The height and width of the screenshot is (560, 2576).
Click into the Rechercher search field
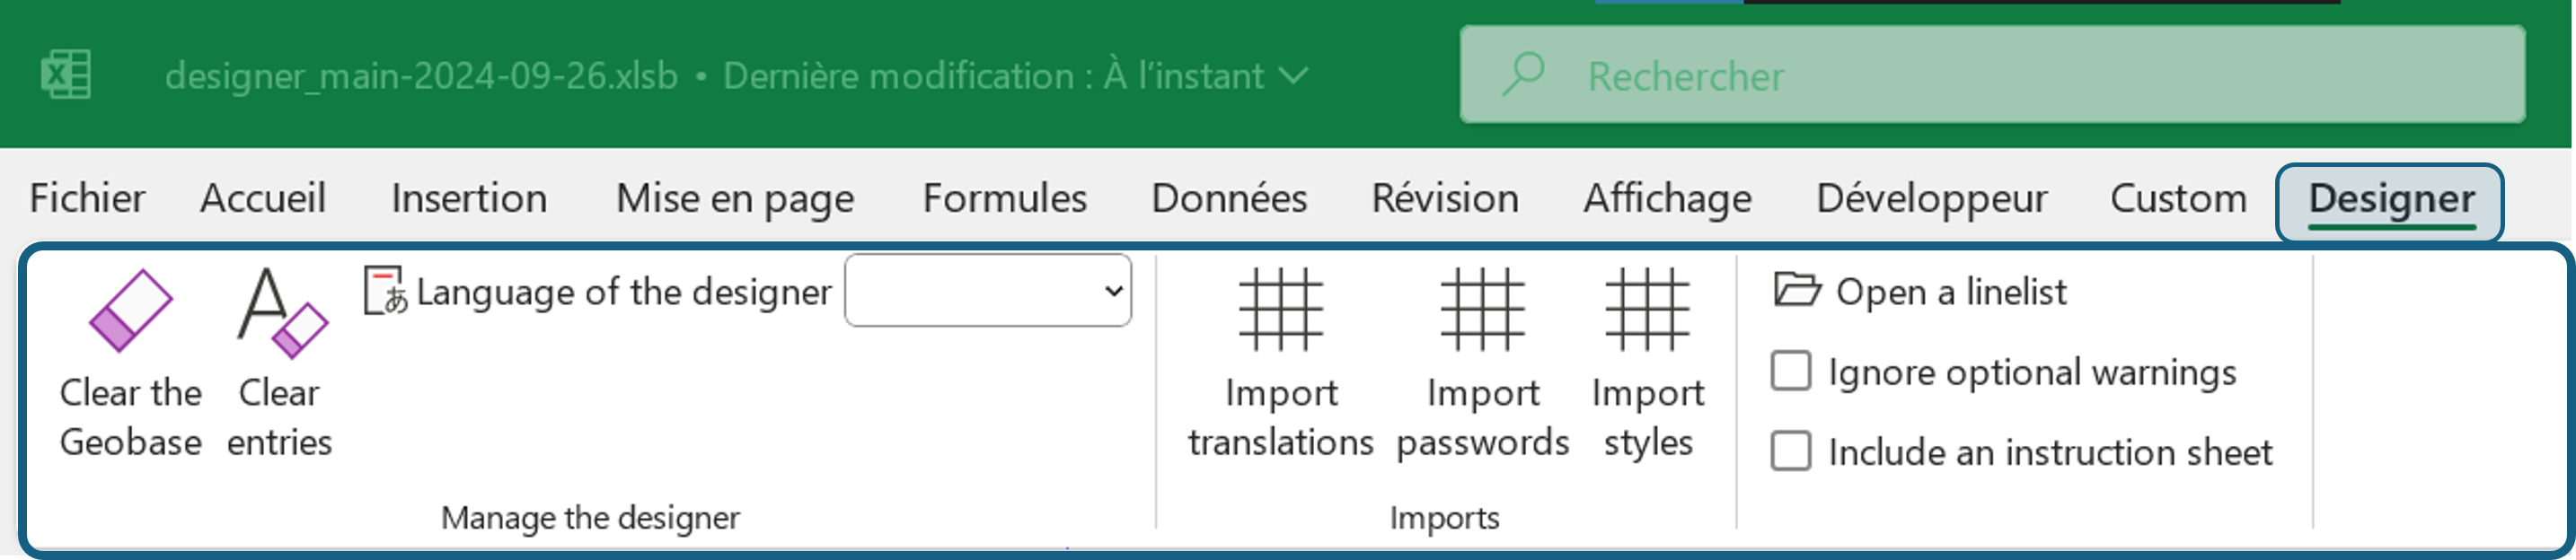(x=1992, y=75)
